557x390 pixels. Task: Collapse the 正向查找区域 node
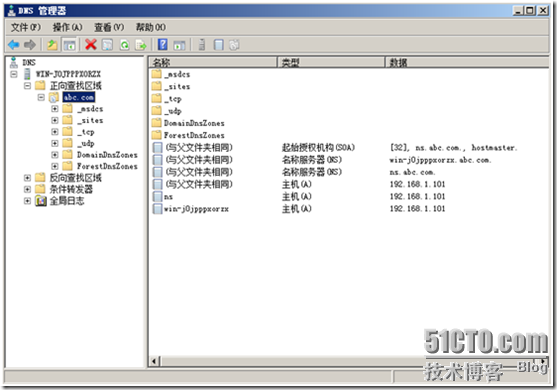pos(27,86)
